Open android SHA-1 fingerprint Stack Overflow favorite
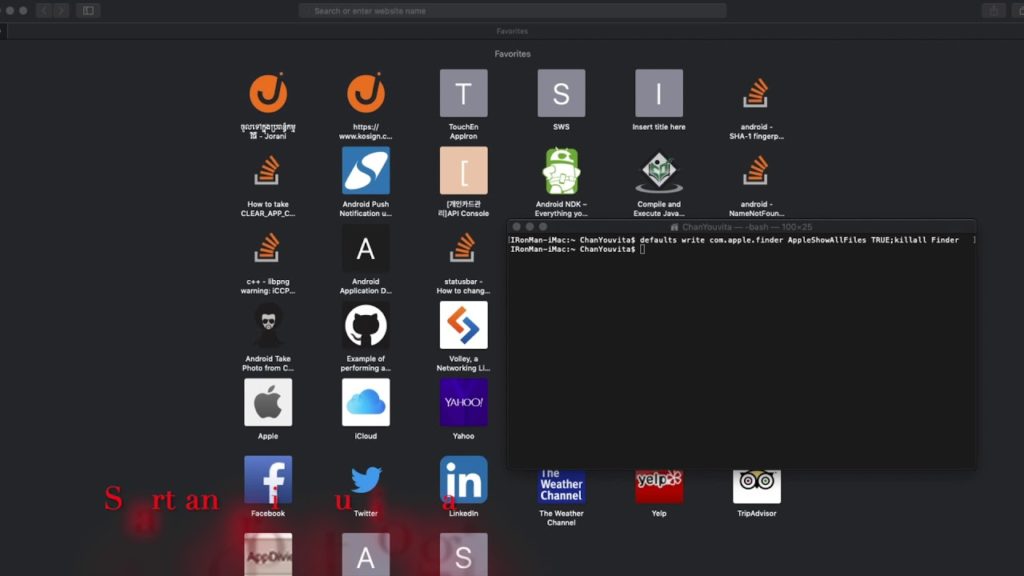The image size is (1024, 576). tap(756, 93)
